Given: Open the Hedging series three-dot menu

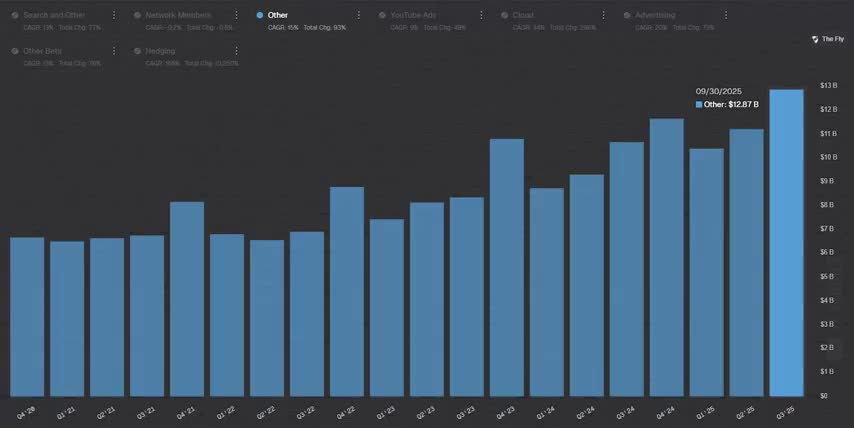Looking at the screenshot, I should click(x=236, y=51).
